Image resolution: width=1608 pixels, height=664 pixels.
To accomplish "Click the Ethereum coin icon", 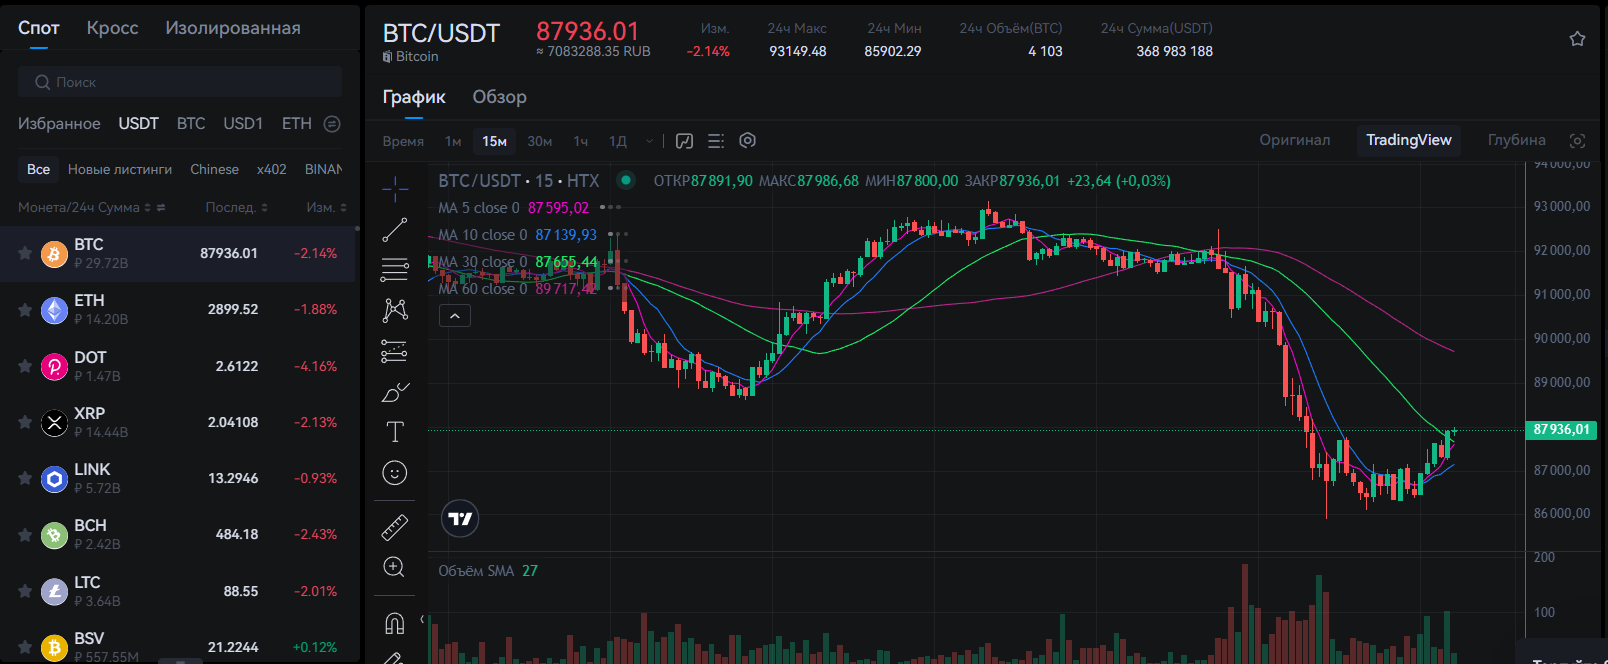I will click(x=54, y=310).
